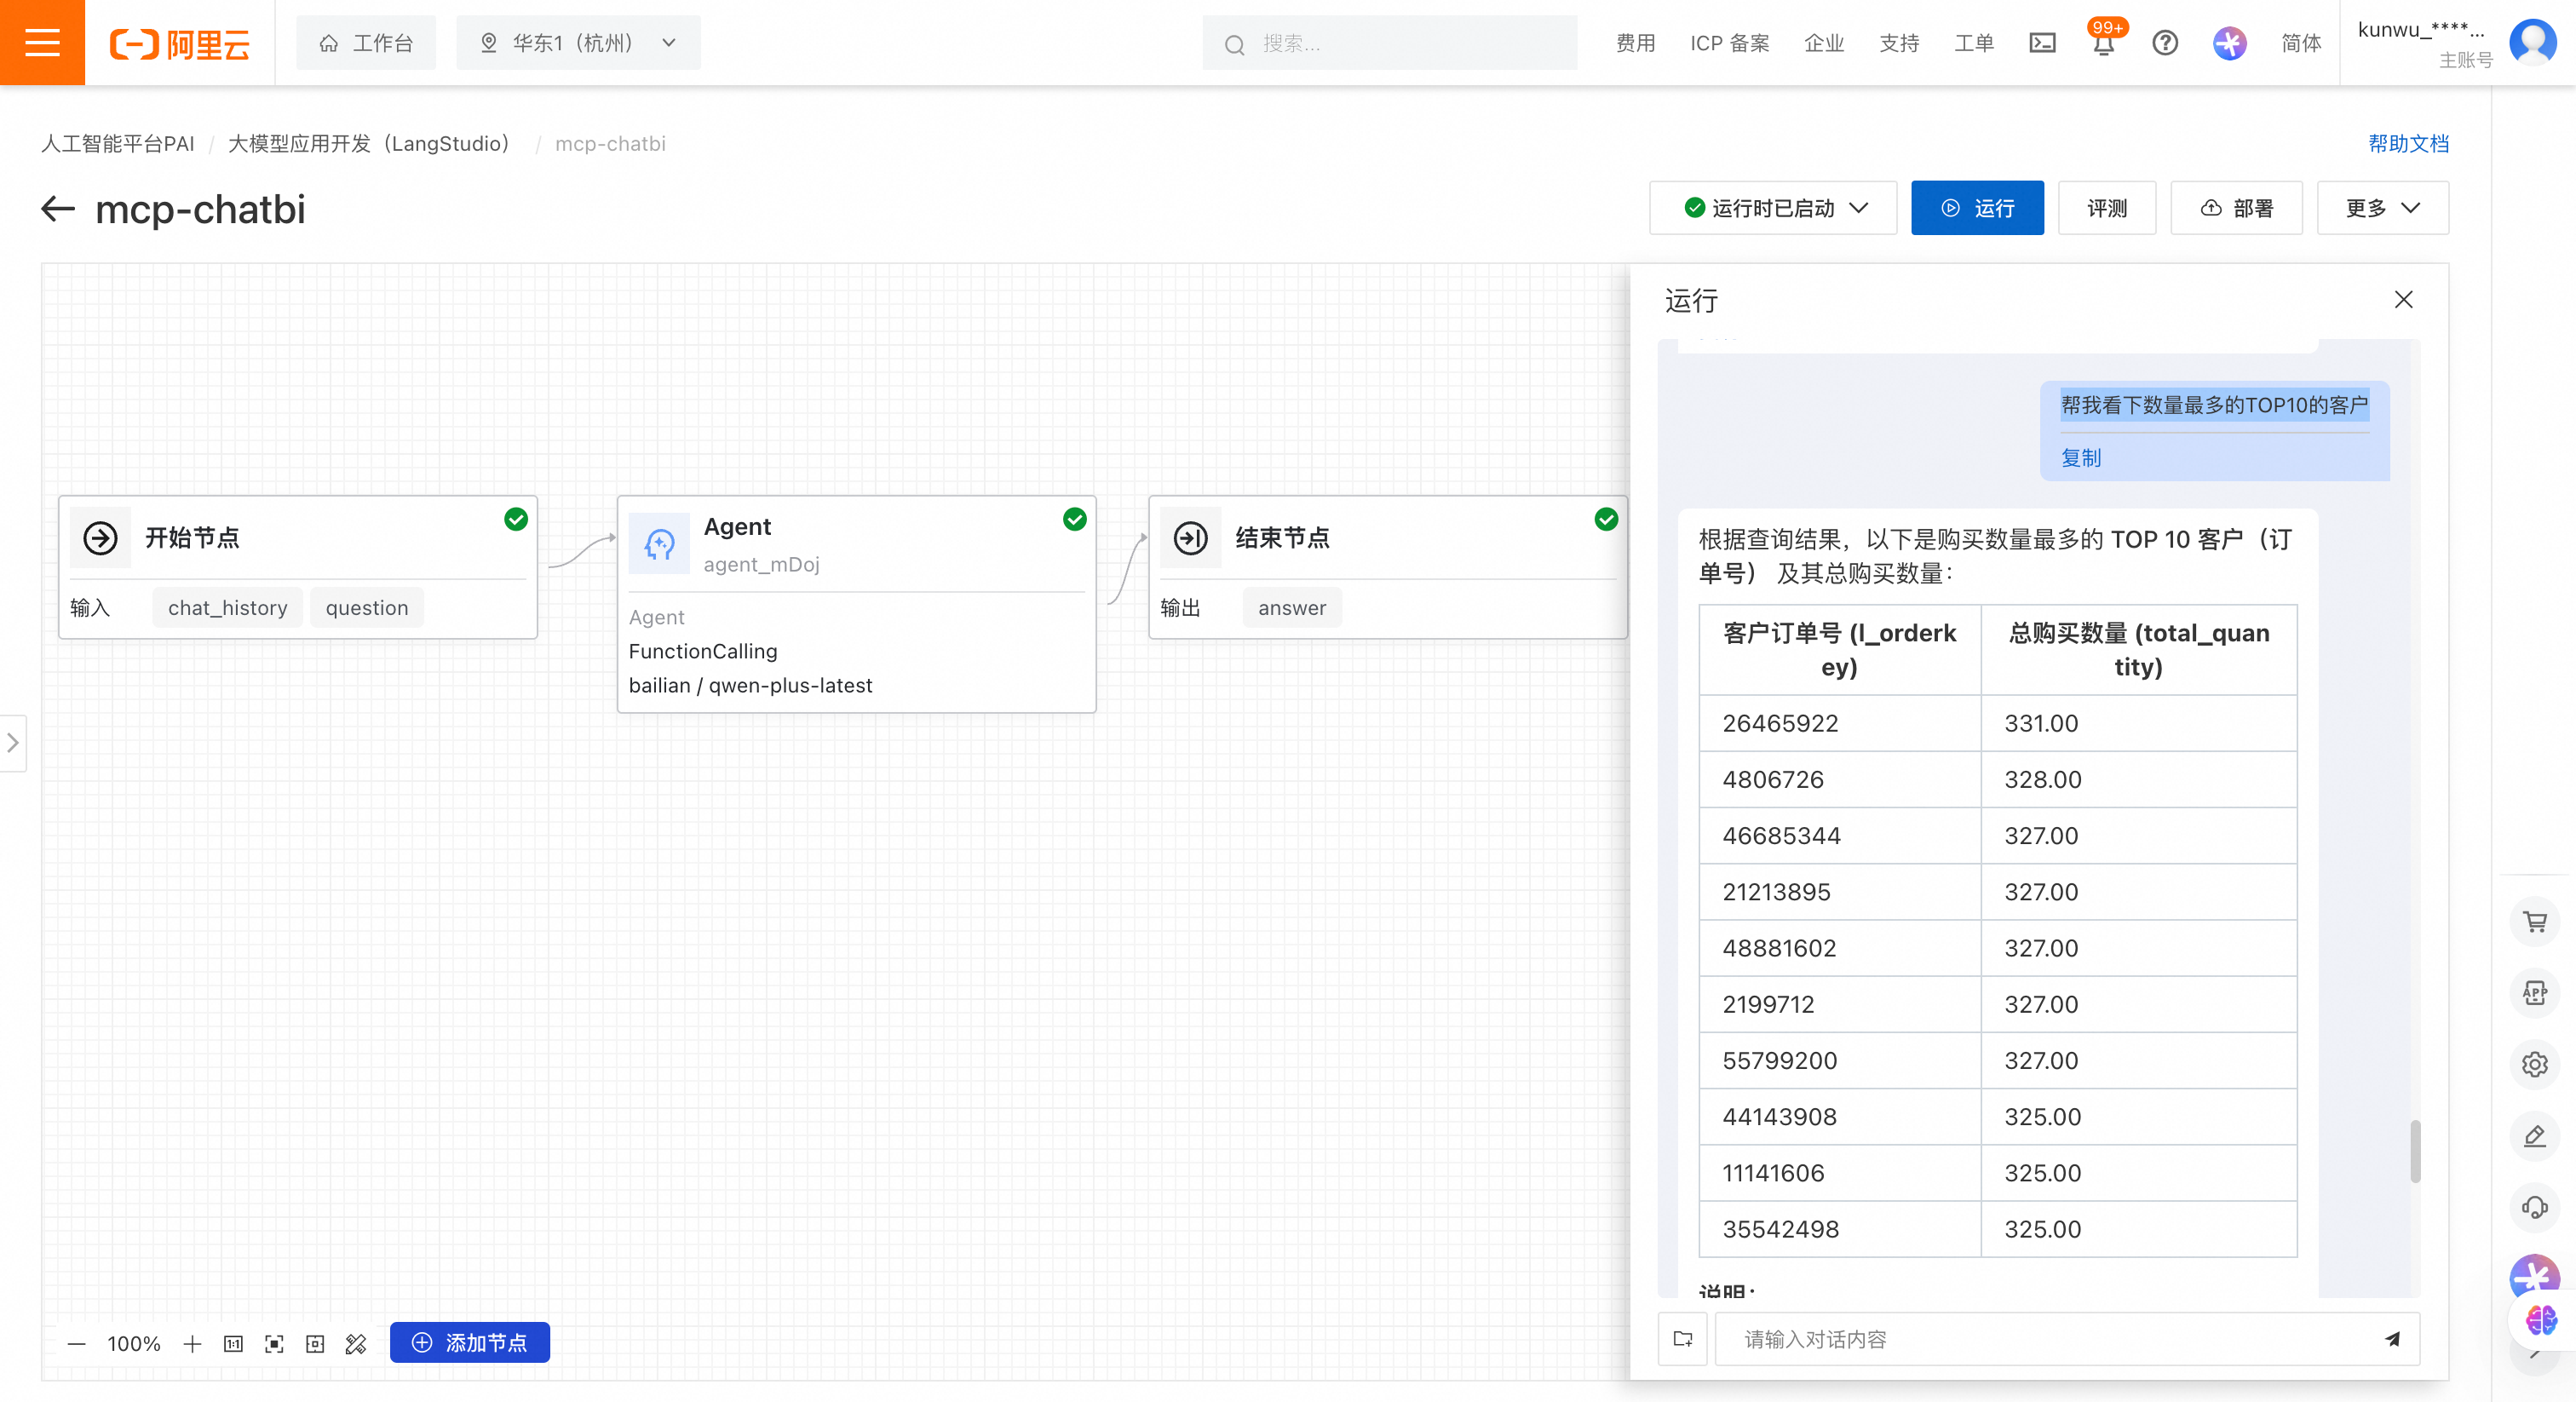Fit canvas to view icon

pos(274,1344)
